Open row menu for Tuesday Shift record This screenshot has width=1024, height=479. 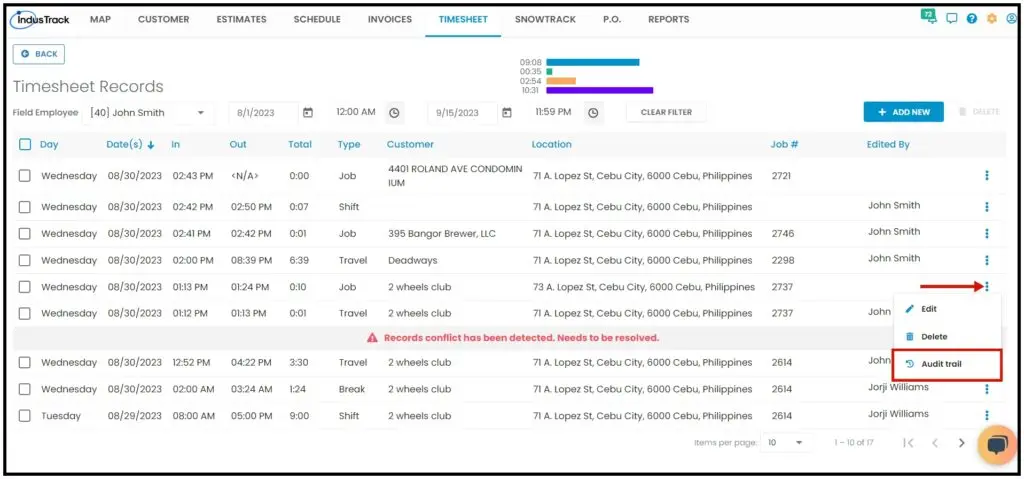[987, 416]
